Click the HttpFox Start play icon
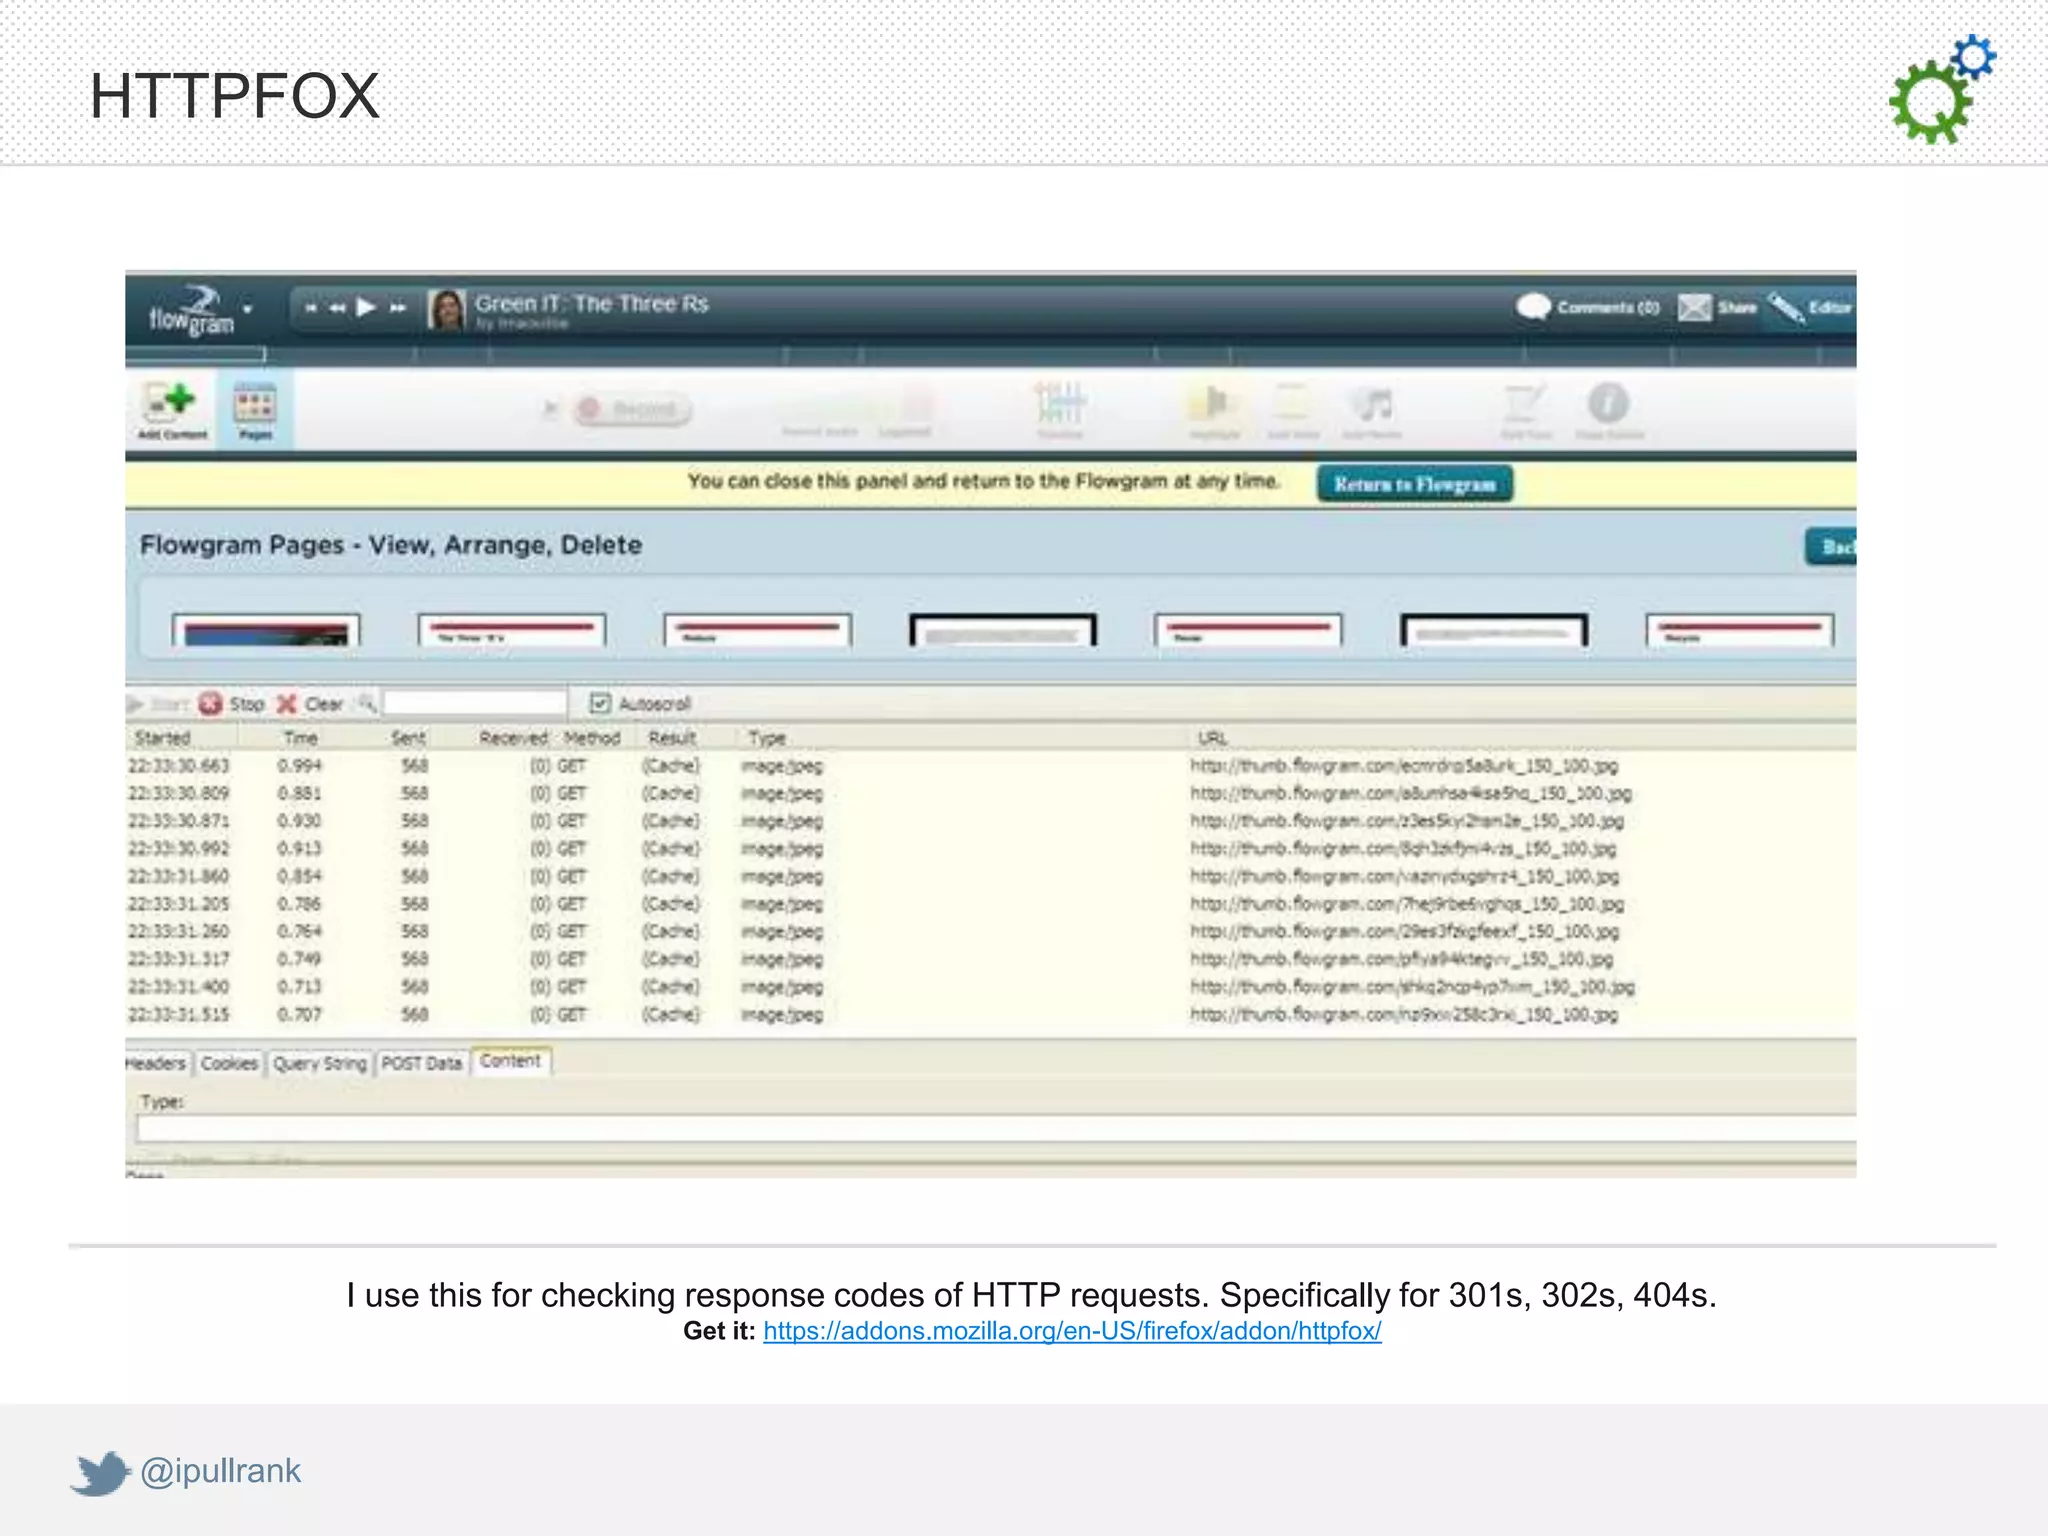The height and width of the screenshot is (1536, 2048). [x=134, y=704]
